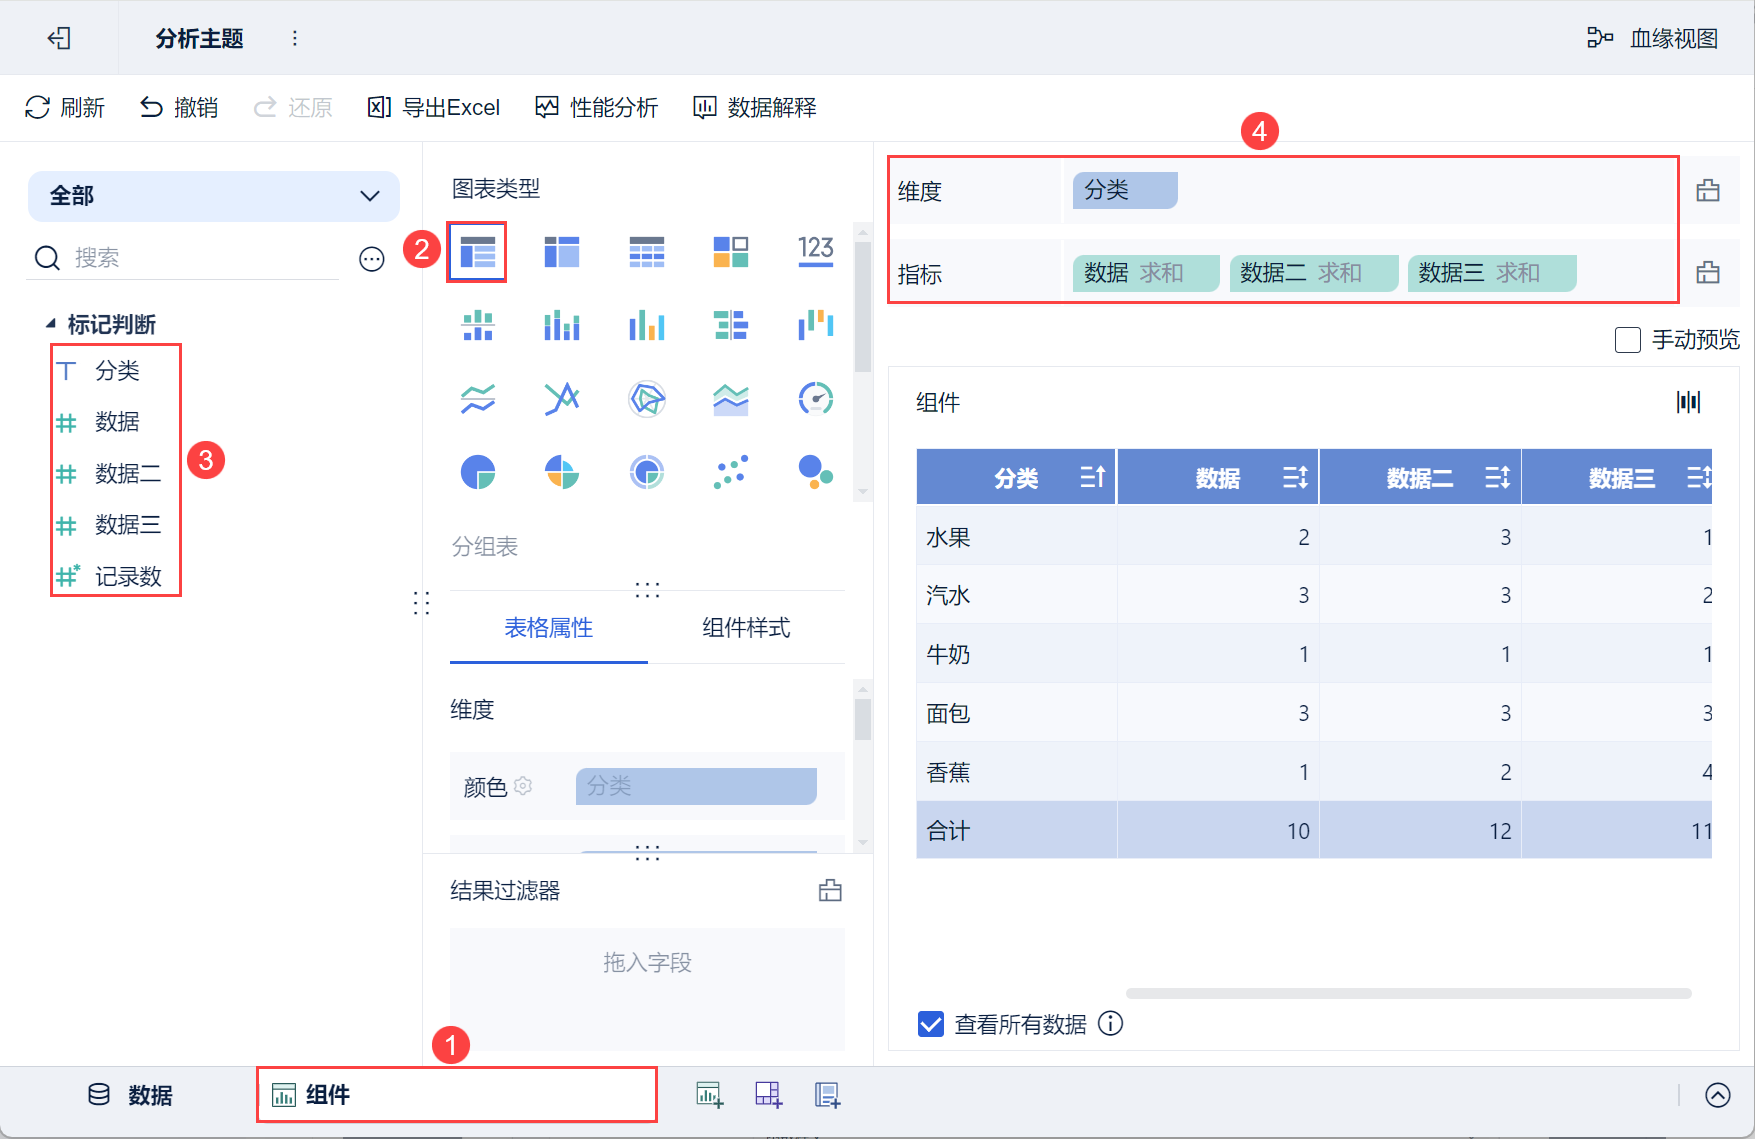Switch to the 表格属性 tab

[x=549, y=628]
